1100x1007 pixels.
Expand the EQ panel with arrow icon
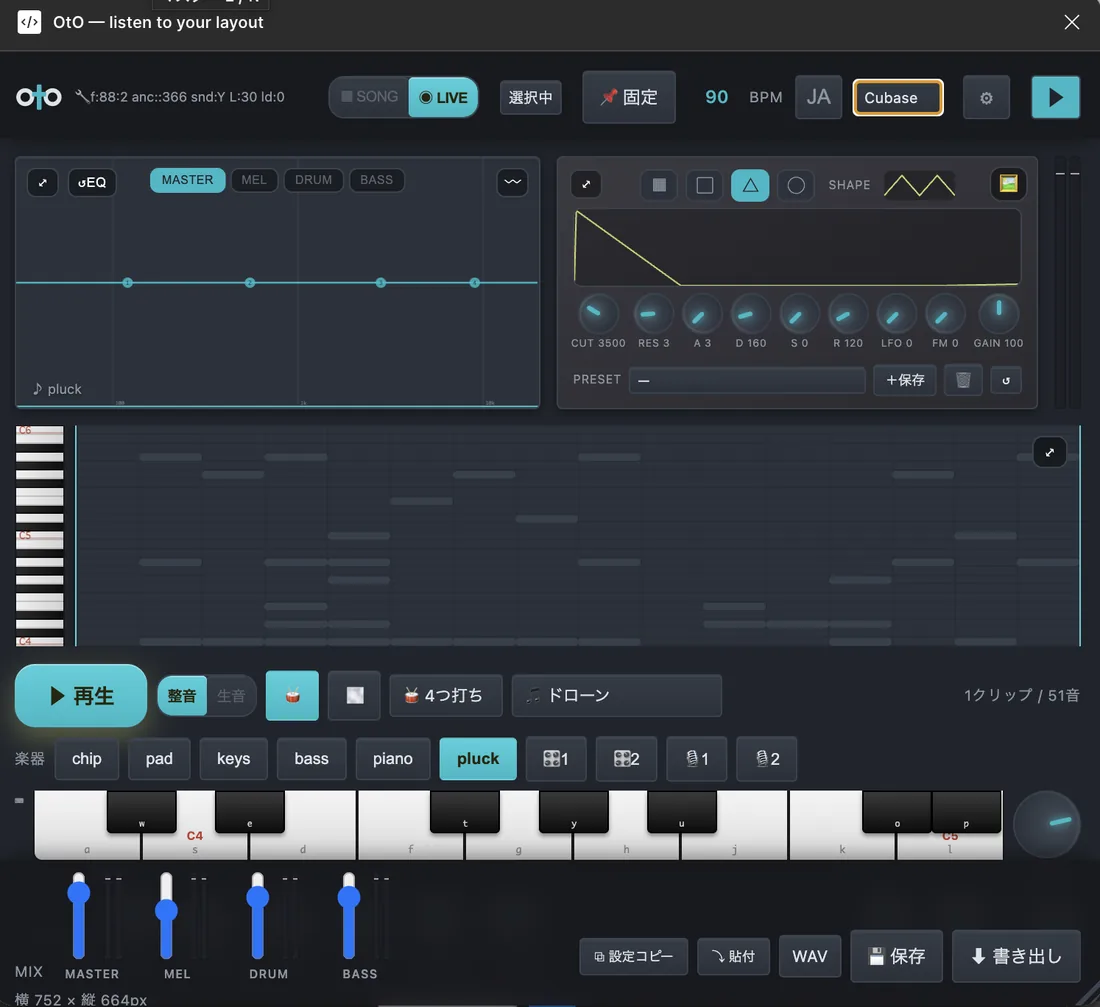[43, 182]
